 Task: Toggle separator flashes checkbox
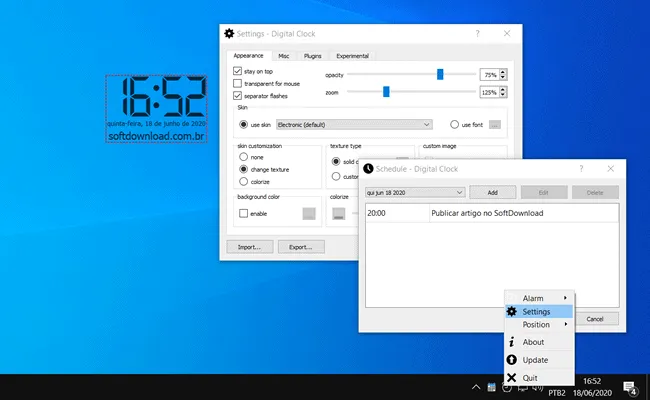pos(237,96)
